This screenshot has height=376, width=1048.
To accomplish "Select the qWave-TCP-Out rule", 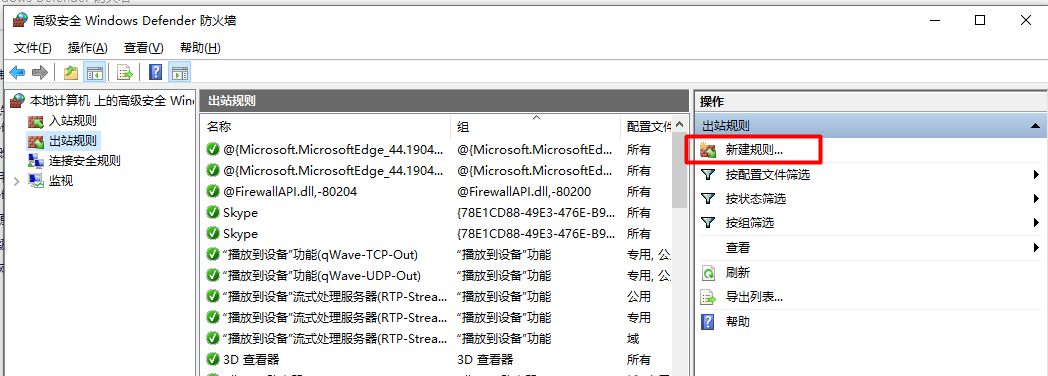I will (320, 254).
